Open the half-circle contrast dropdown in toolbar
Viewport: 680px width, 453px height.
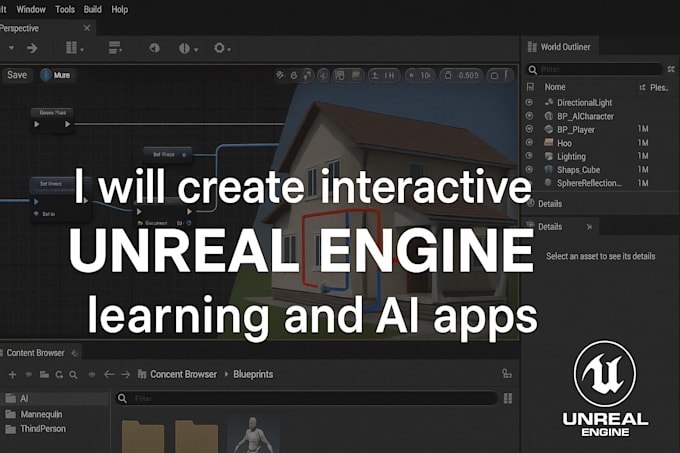click(188, 49)
